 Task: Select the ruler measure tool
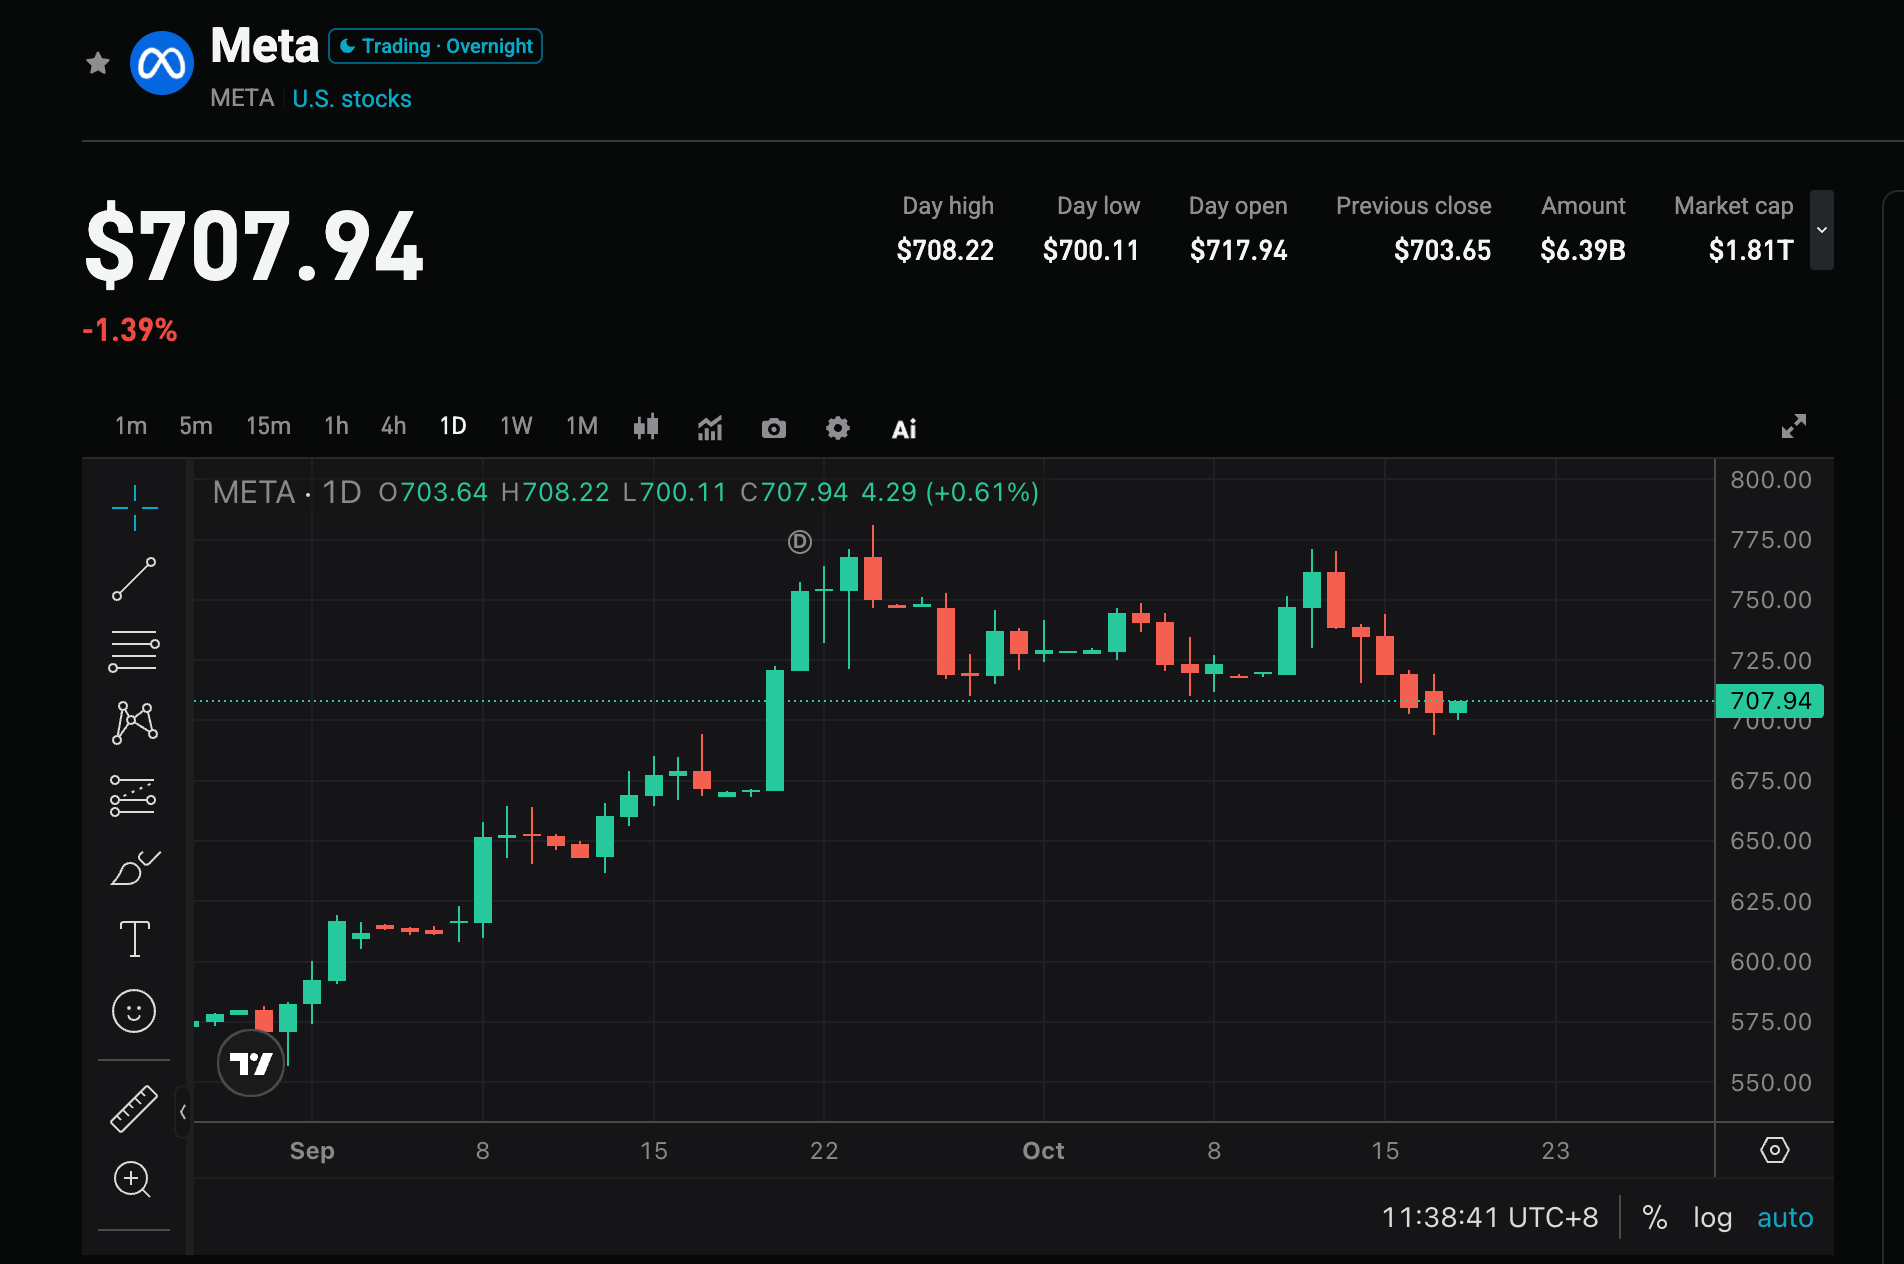tap(134, 1108)
